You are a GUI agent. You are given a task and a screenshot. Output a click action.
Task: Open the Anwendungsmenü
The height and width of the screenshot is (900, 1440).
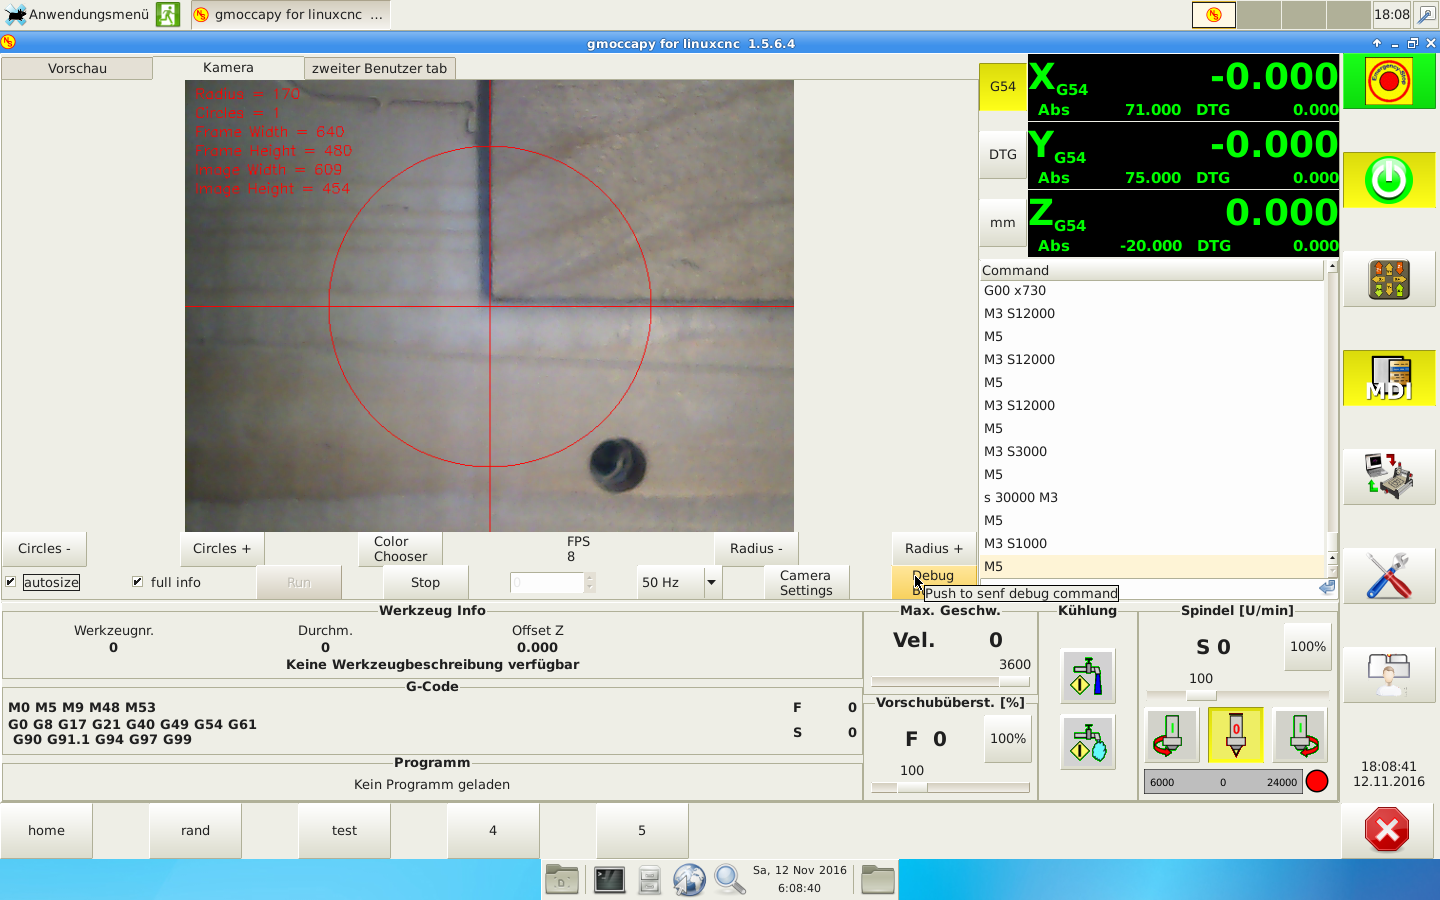click(x=77, y=14)
